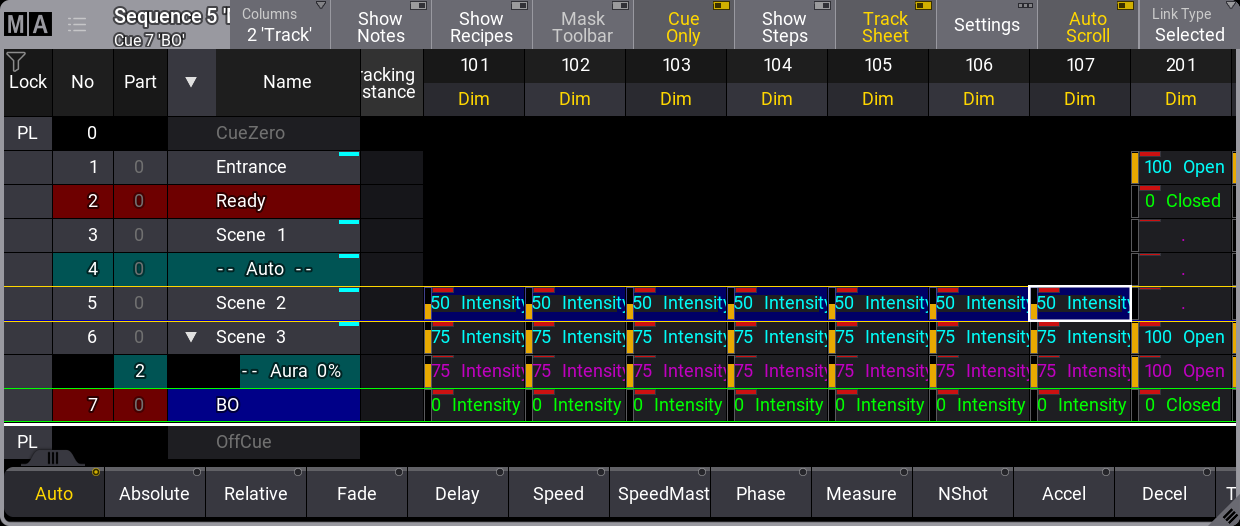
Task: Select the Fade layer tab
Action: [356, 493]
